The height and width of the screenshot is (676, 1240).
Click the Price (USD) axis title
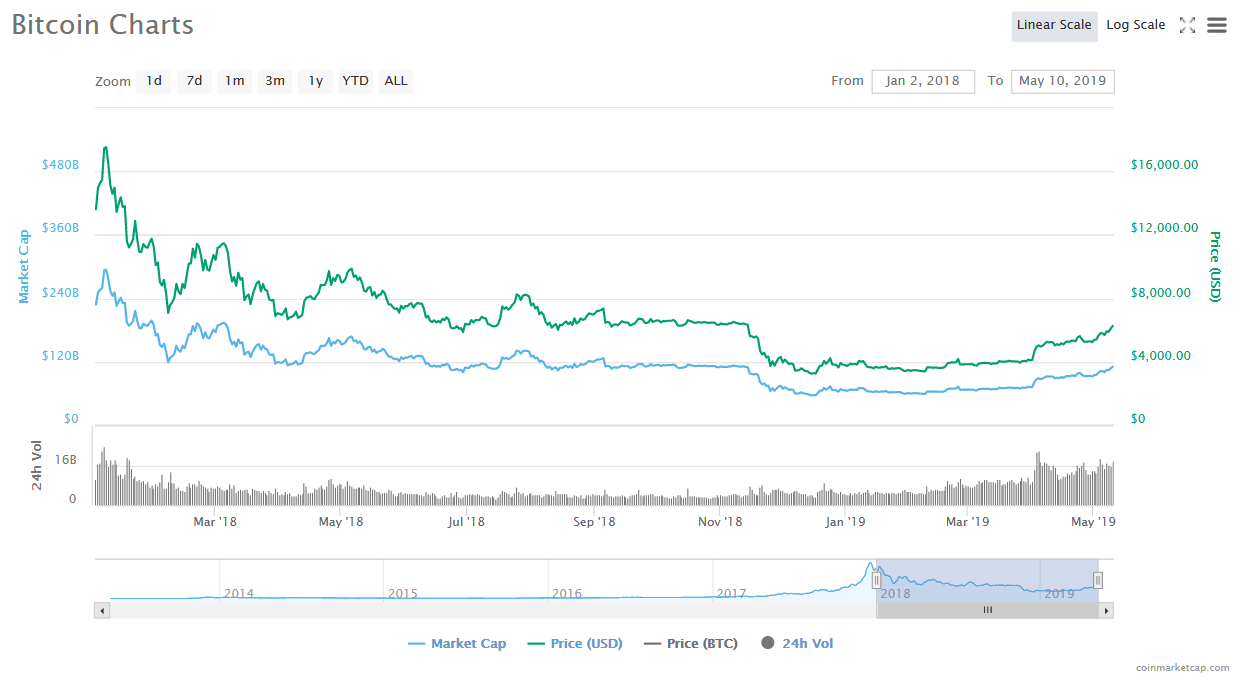1215,266
